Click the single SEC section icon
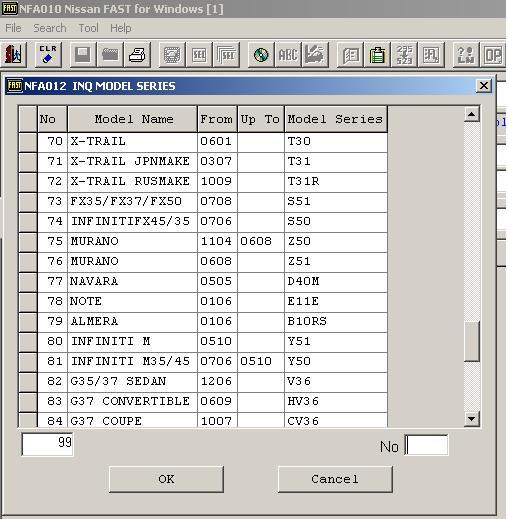This screenshot has width=508, height=519. [x=199, y=54]
